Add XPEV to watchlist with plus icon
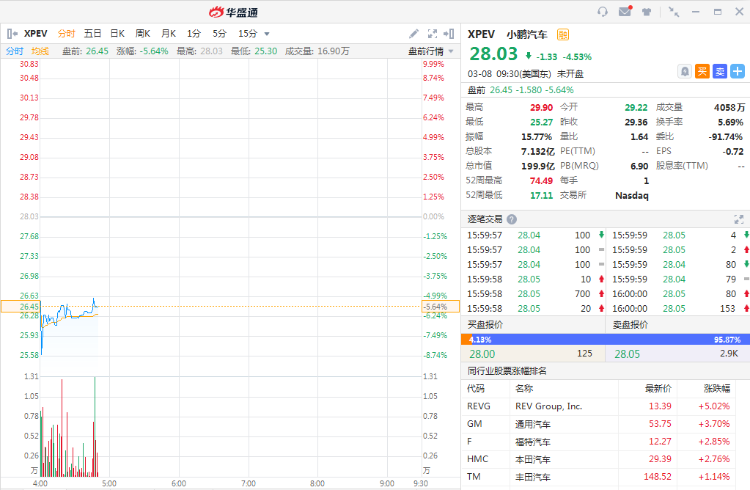 click(x=737, y=71)
